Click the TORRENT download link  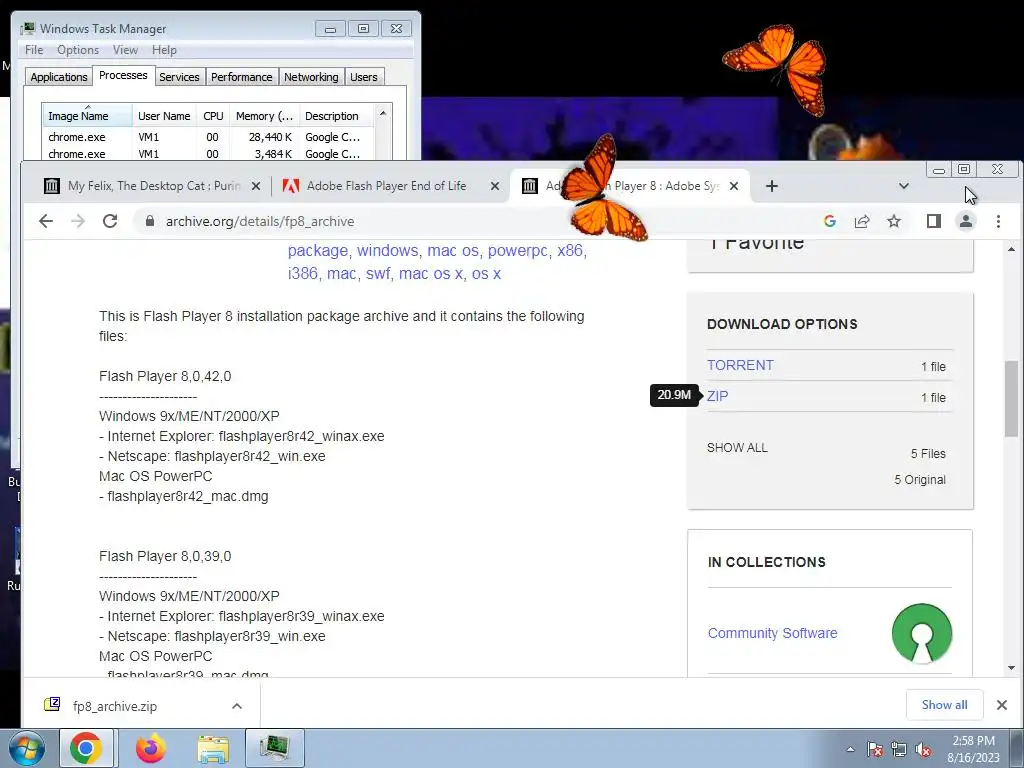740,365
